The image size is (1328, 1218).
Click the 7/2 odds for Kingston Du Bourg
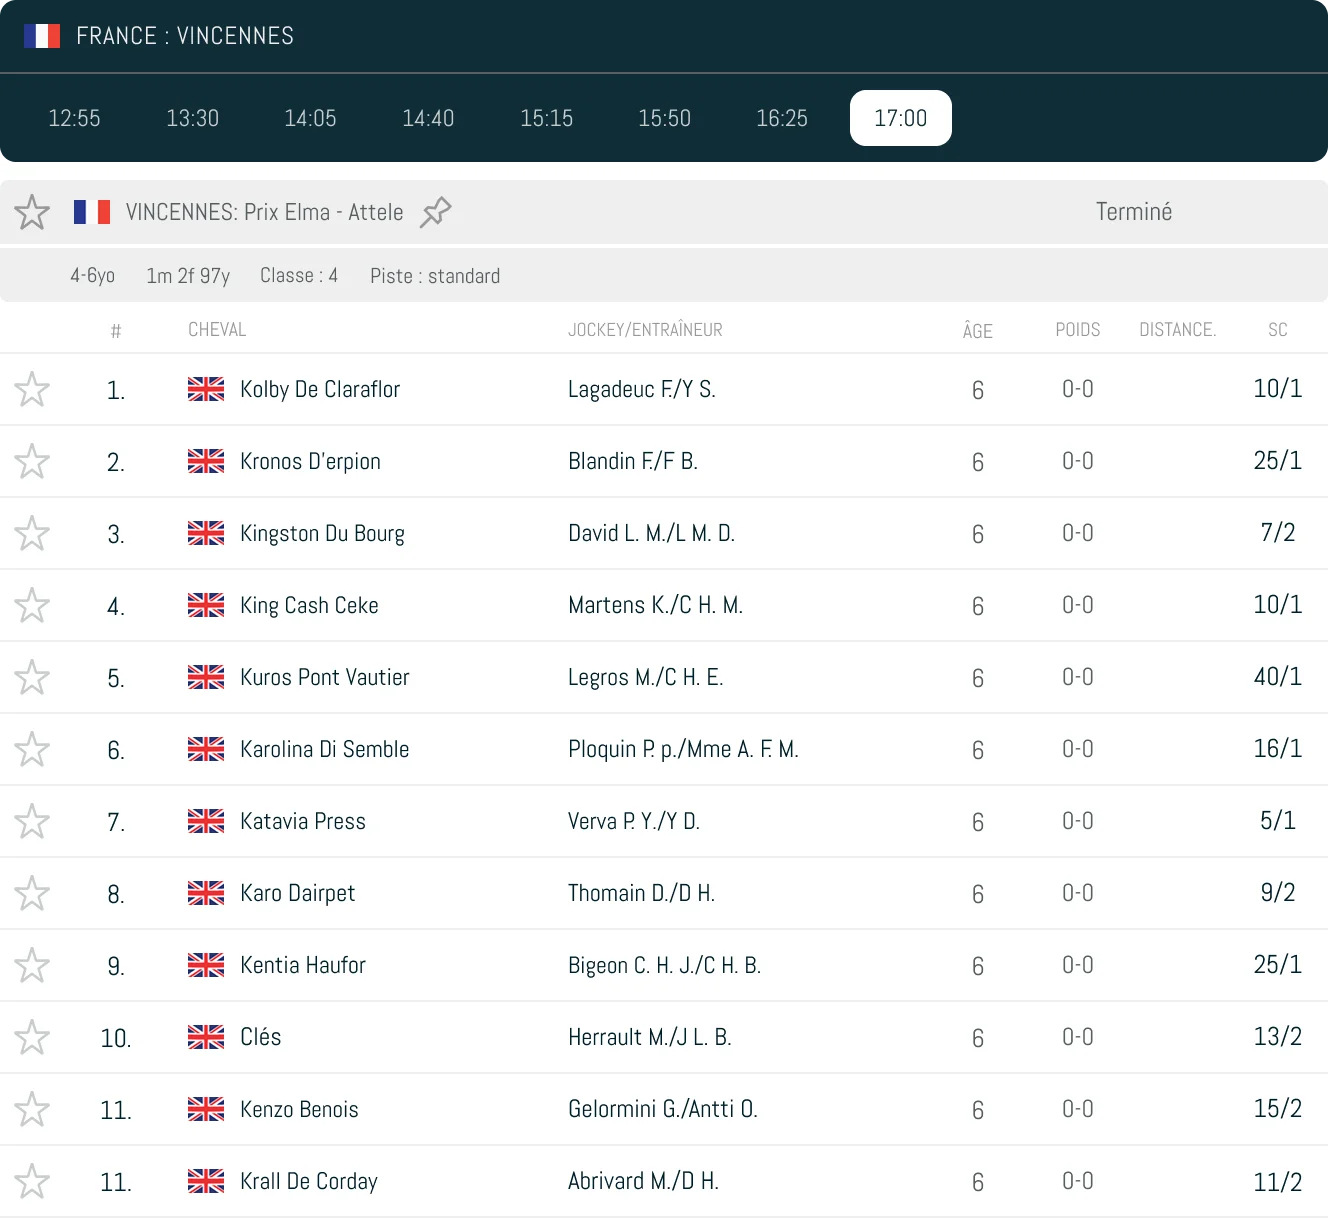click(1277, 533)
